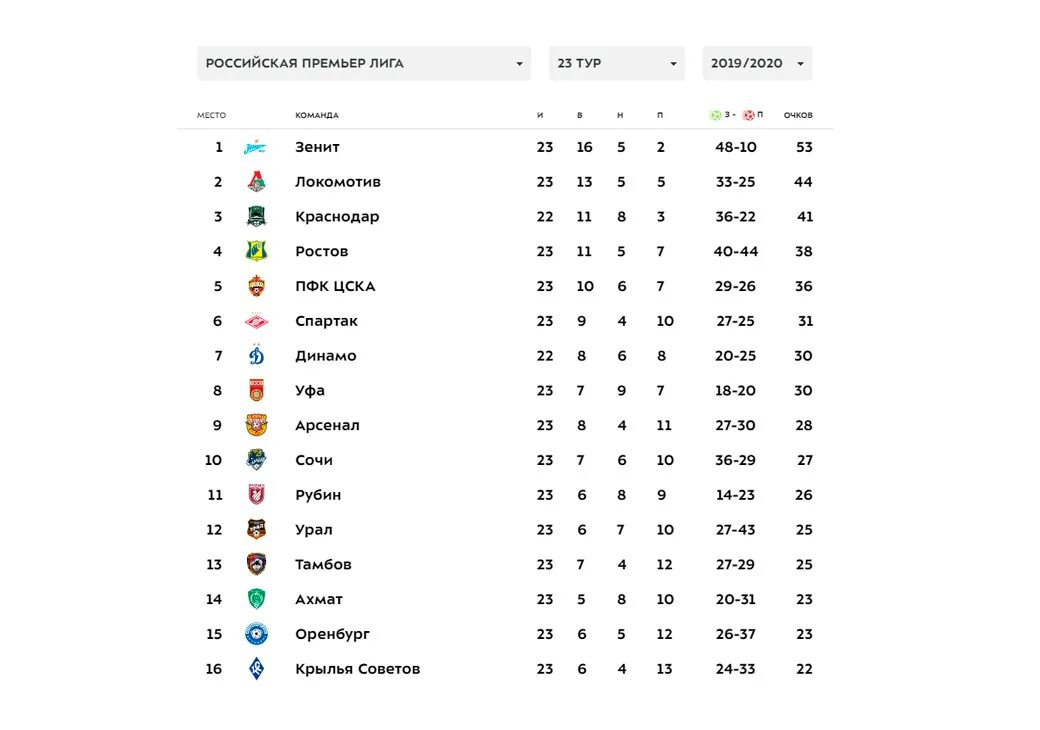The width and height of the screenshot is (1040, 730).
Task: Open the 2019/2020 season dropdown
Action: coord(757,63)
